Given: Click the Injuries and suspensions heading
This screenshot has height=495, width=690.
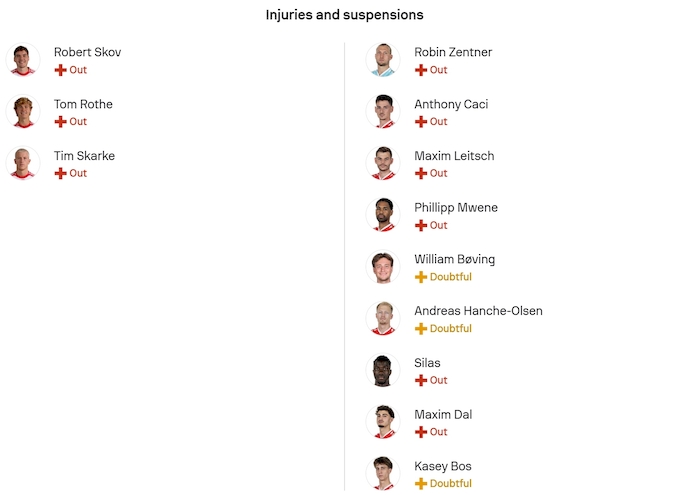Looking at the screenshot, I should pos(344,15).
